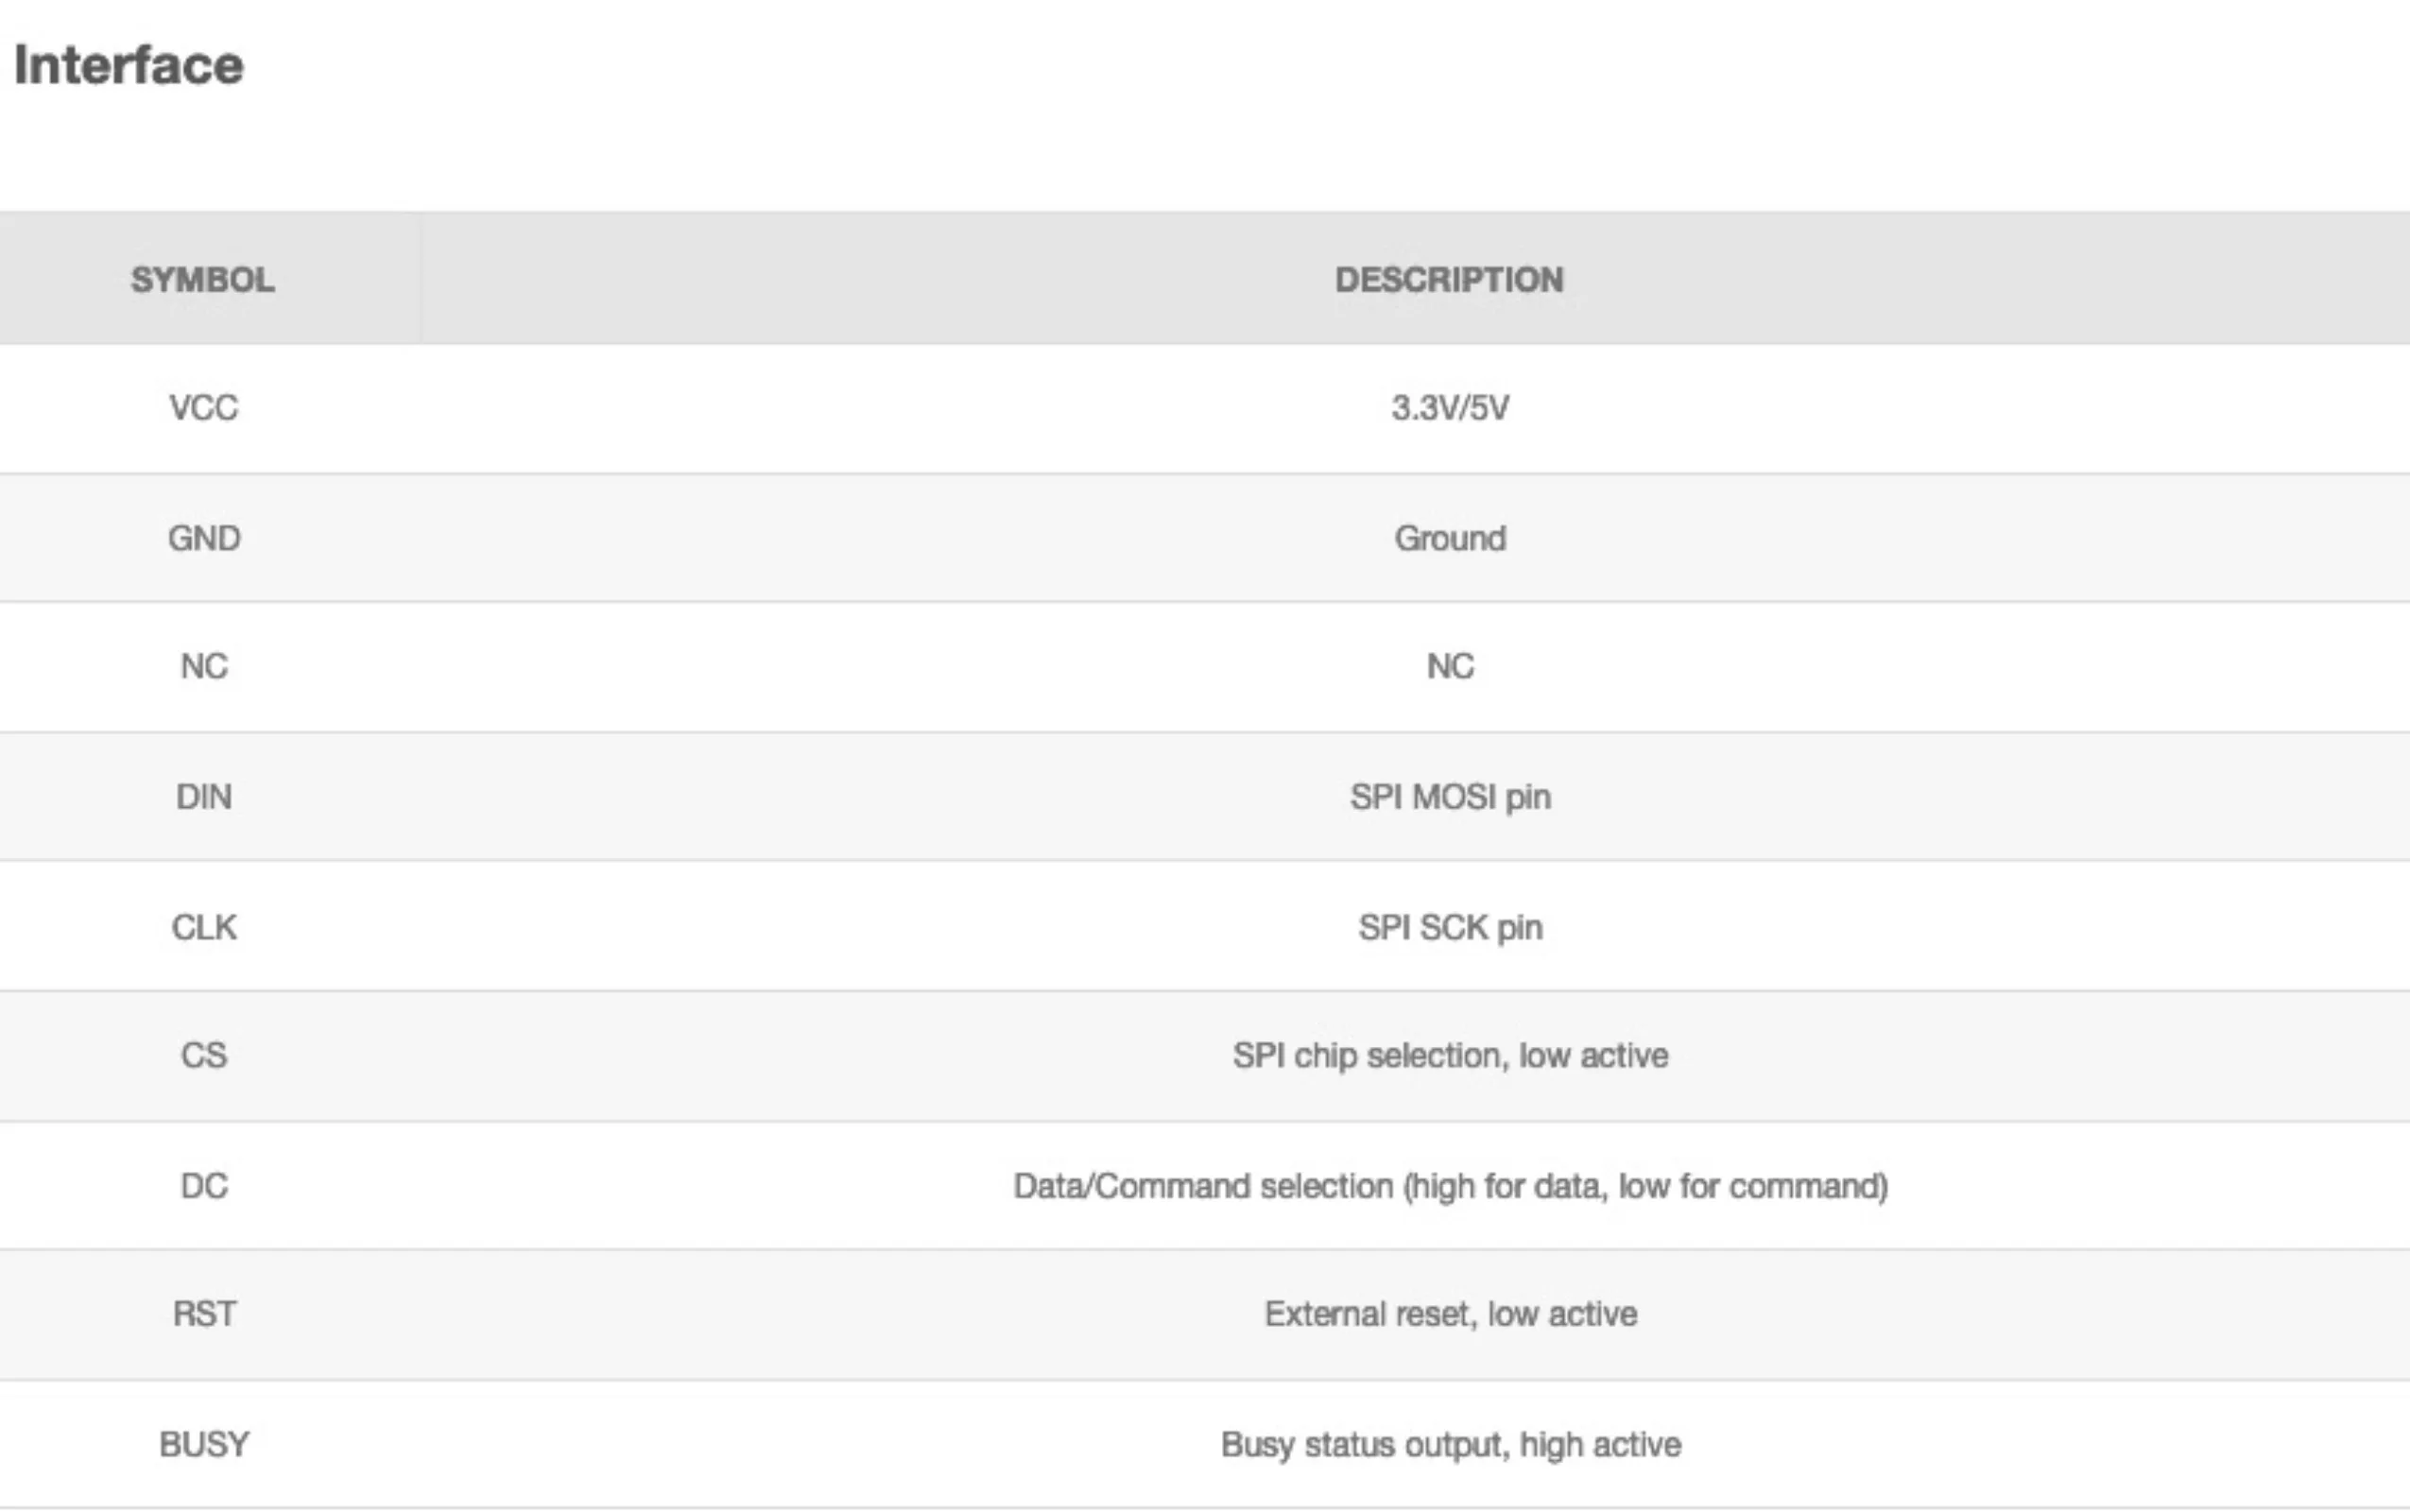Select the CLK symbol cell

(204, 927)
